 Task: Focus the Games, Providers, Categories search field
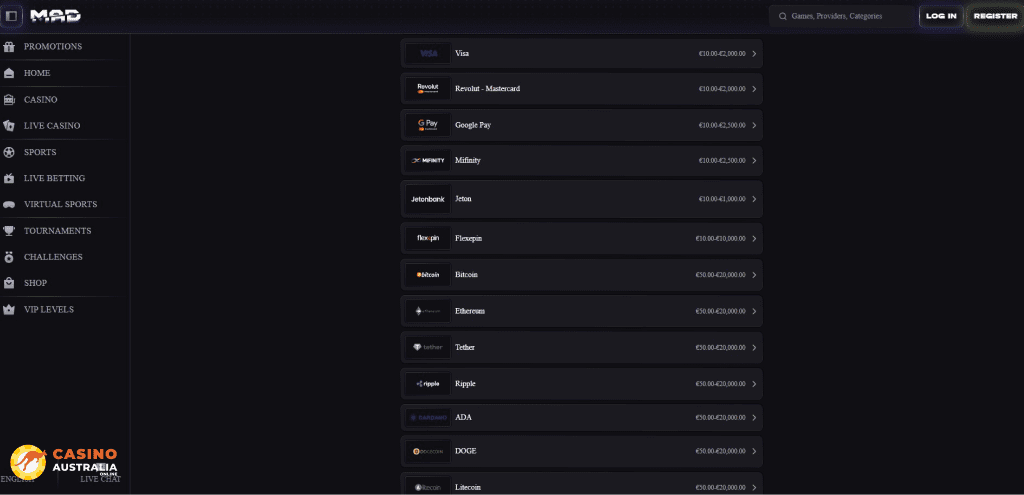(x=841, y=16)
